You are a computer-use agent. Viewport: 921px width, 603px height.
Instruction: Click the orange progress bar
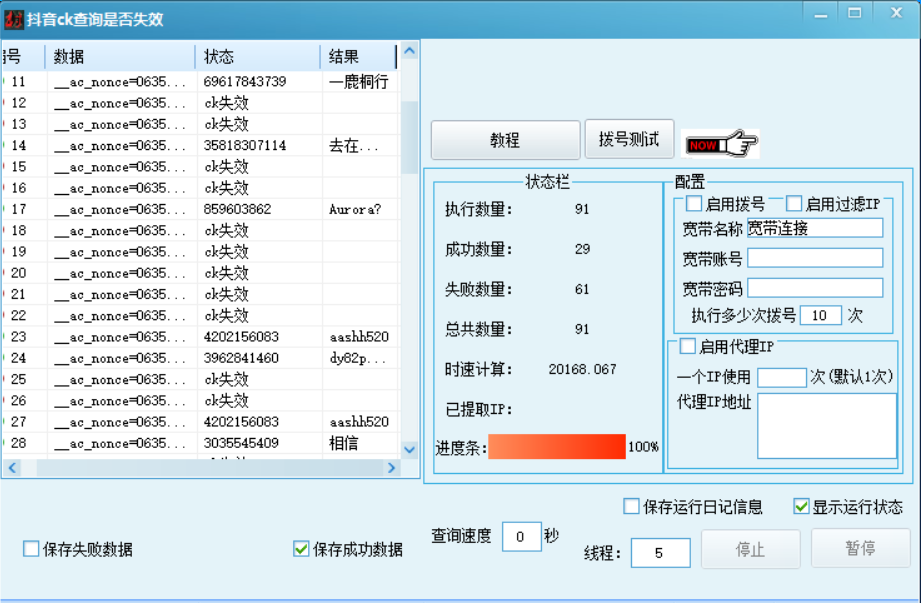click(556, 447)
